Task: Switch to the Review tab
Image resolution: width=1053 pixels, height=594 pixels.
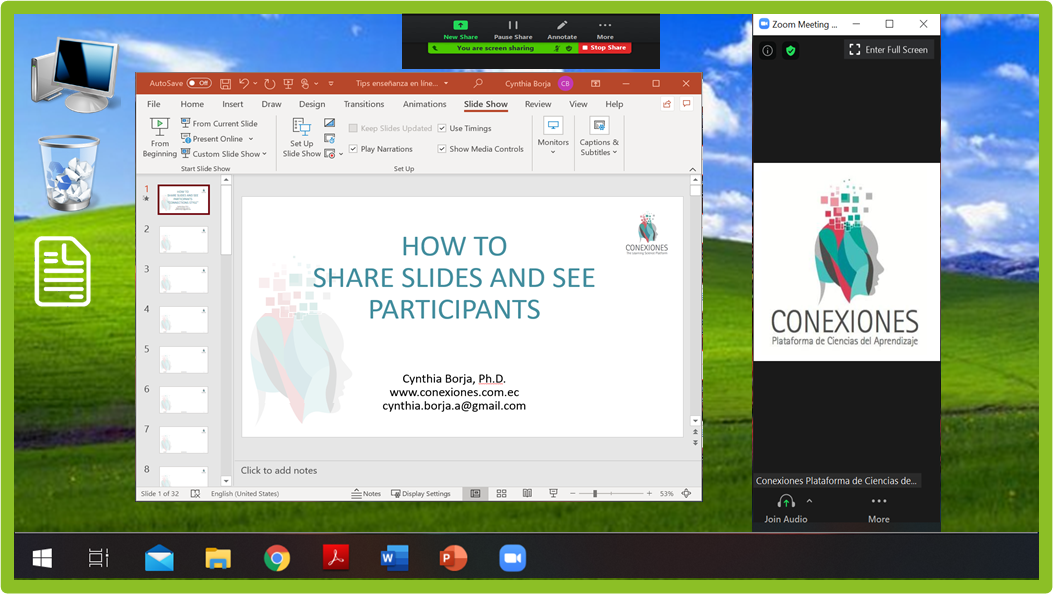Action: click(x=538, y=104)
